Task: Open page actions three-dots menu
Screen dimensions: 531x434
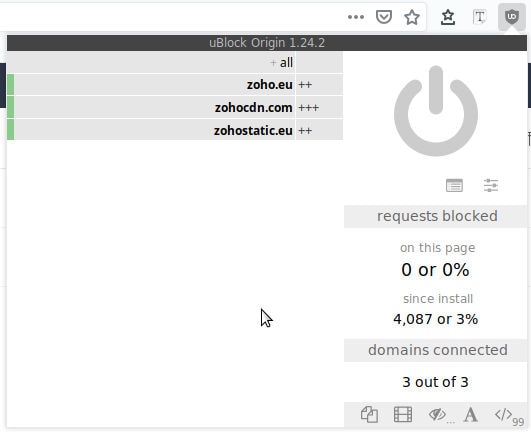Action: 356,17
